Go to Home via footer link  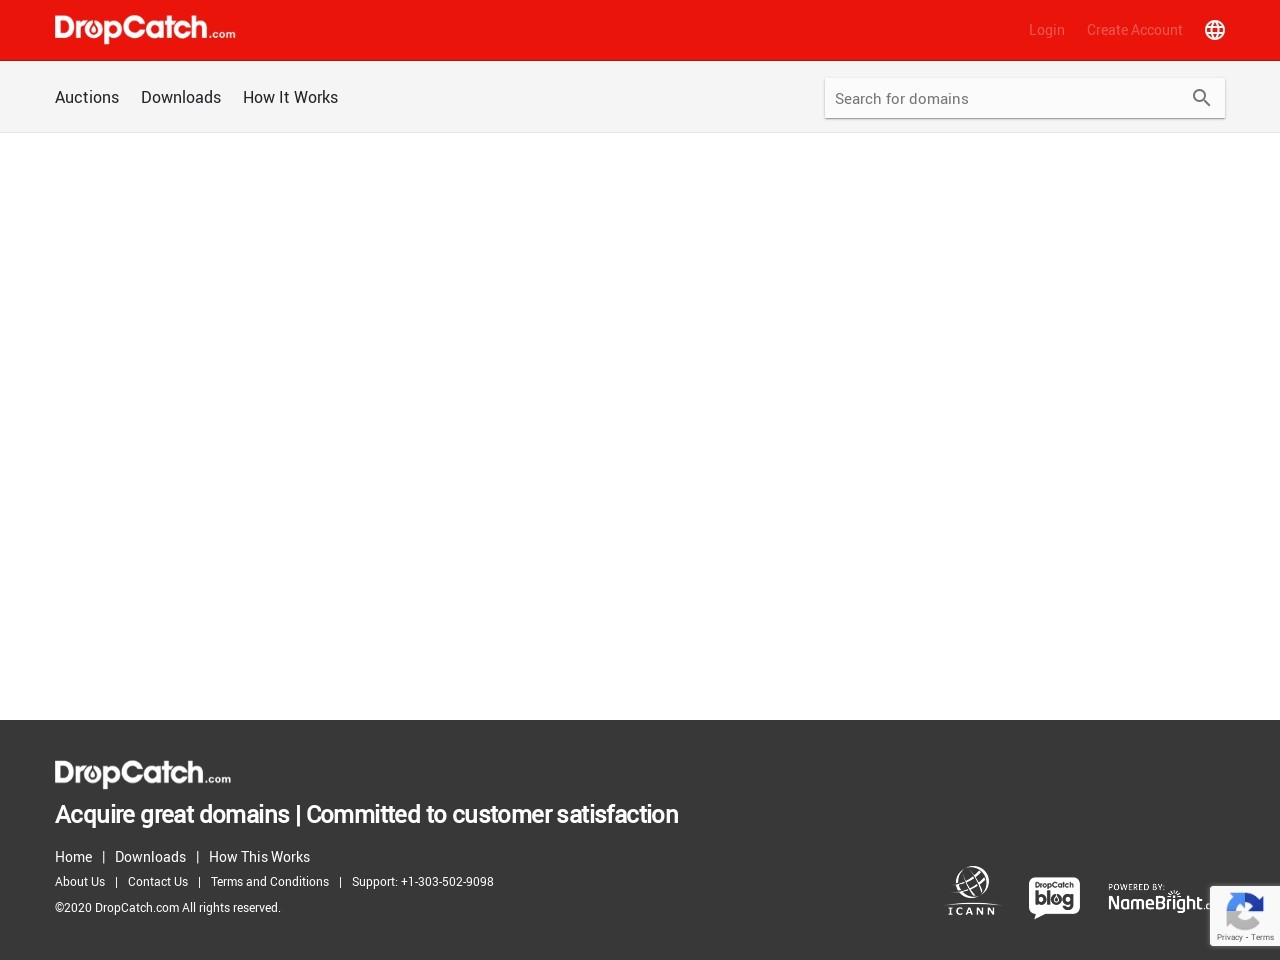click(x=73, y=857)
